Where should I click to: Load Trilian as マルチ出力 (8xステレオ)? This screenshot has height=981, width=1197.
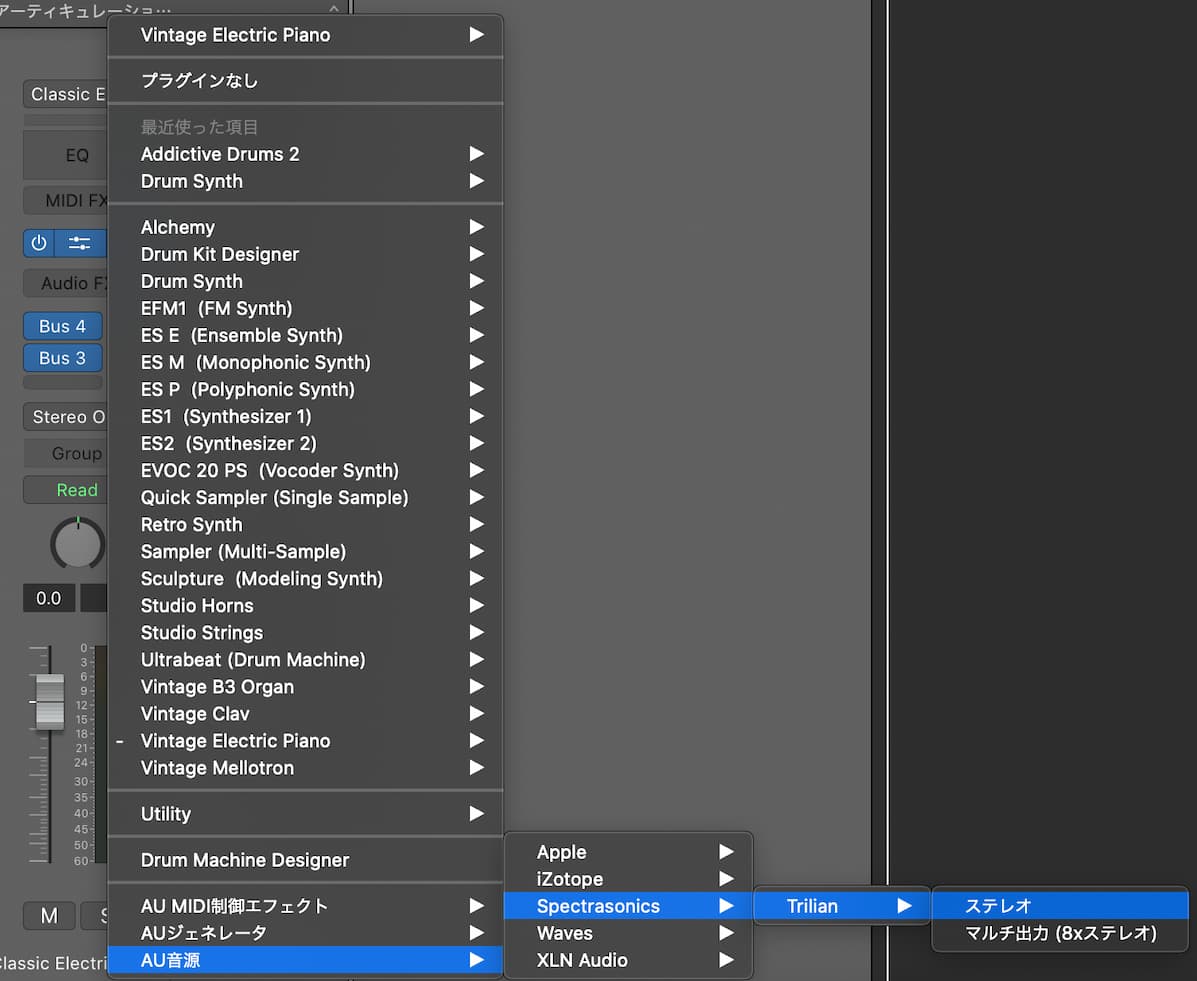tap(1060, 934)
